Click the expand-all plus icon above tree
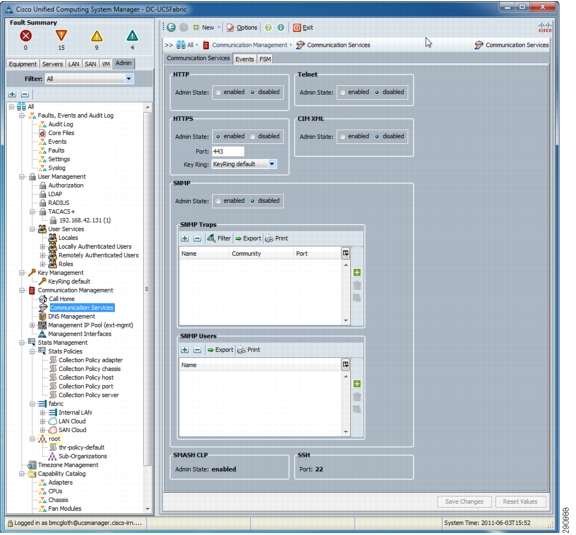The height and width of the screenshot is (535, 576). click(x=12, y=94)
